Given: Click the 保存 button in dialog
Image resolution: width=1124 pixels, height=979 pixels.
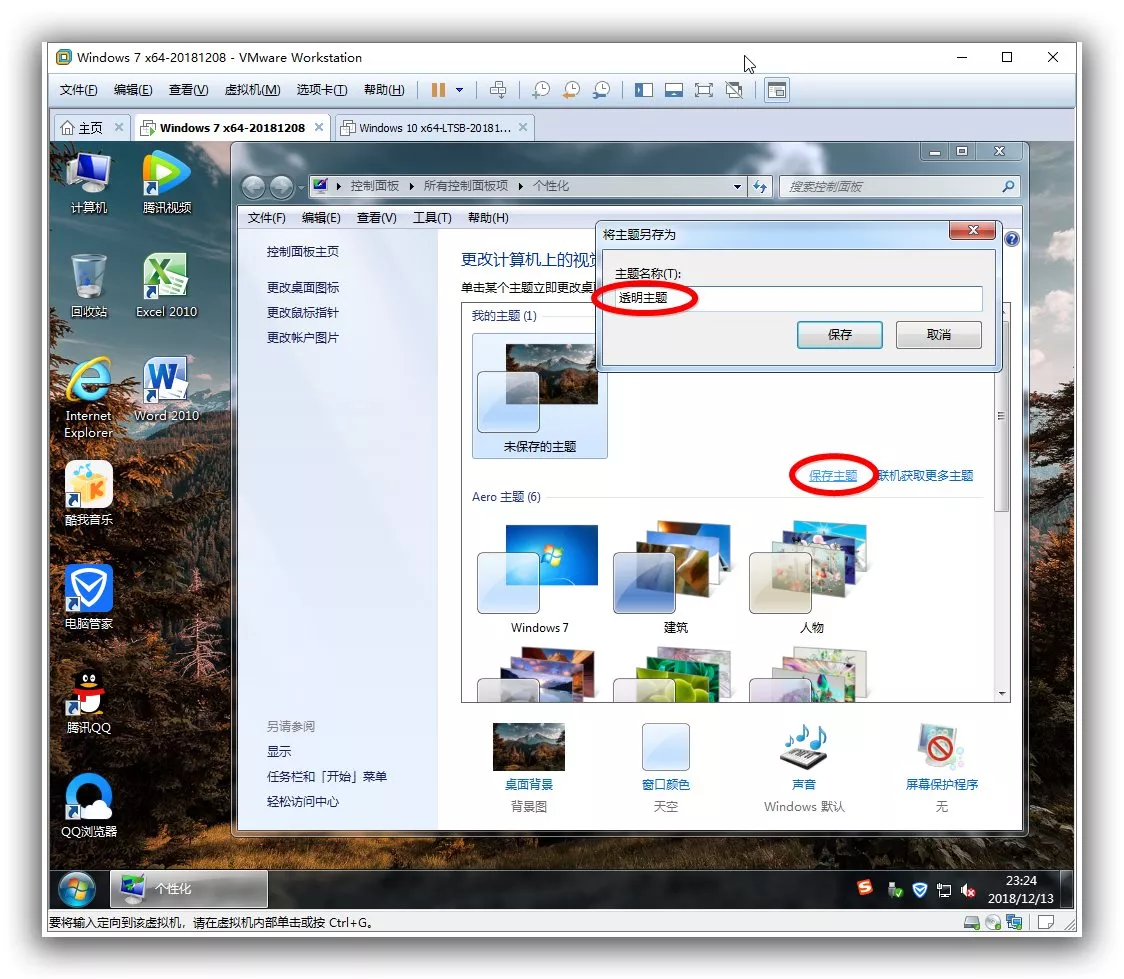Looking at the screenshot, I should [839, 335].
